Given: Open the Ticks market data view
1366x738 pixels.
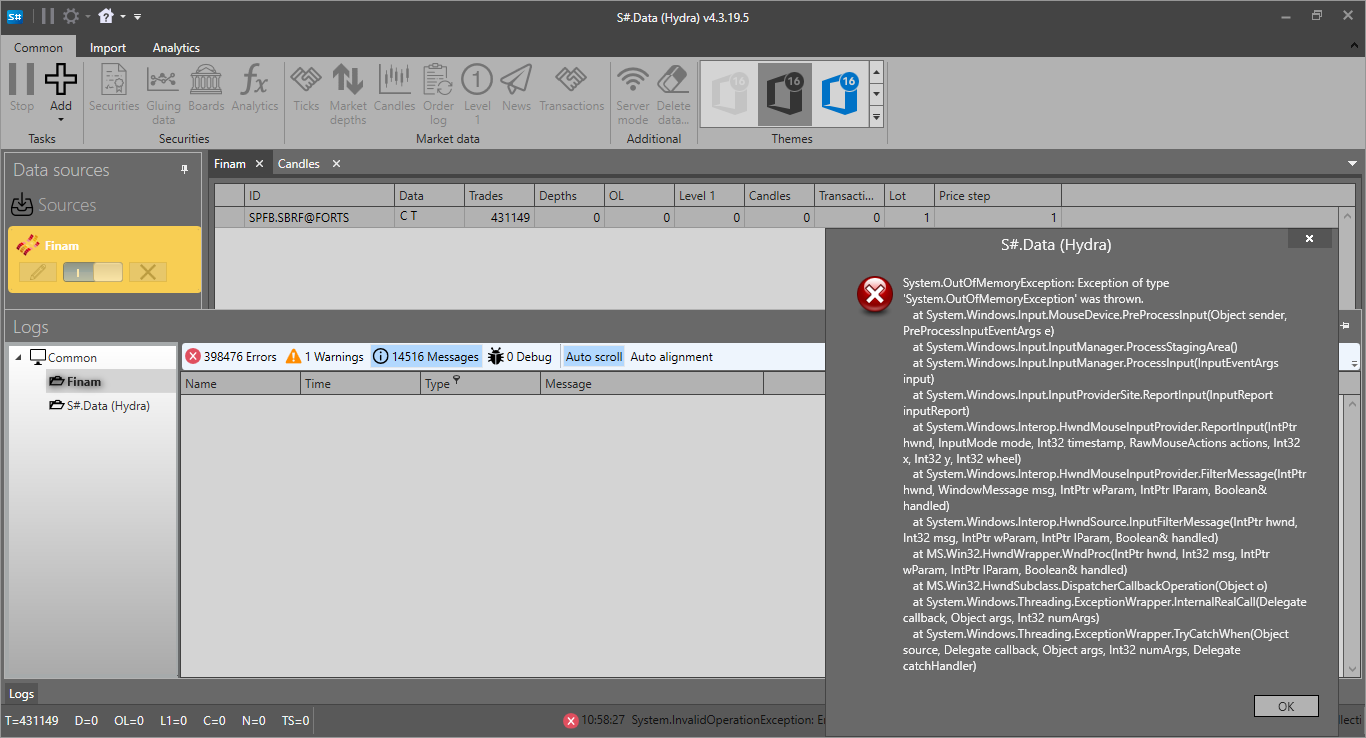Looking at the screenshot, I should coord(306,88).
